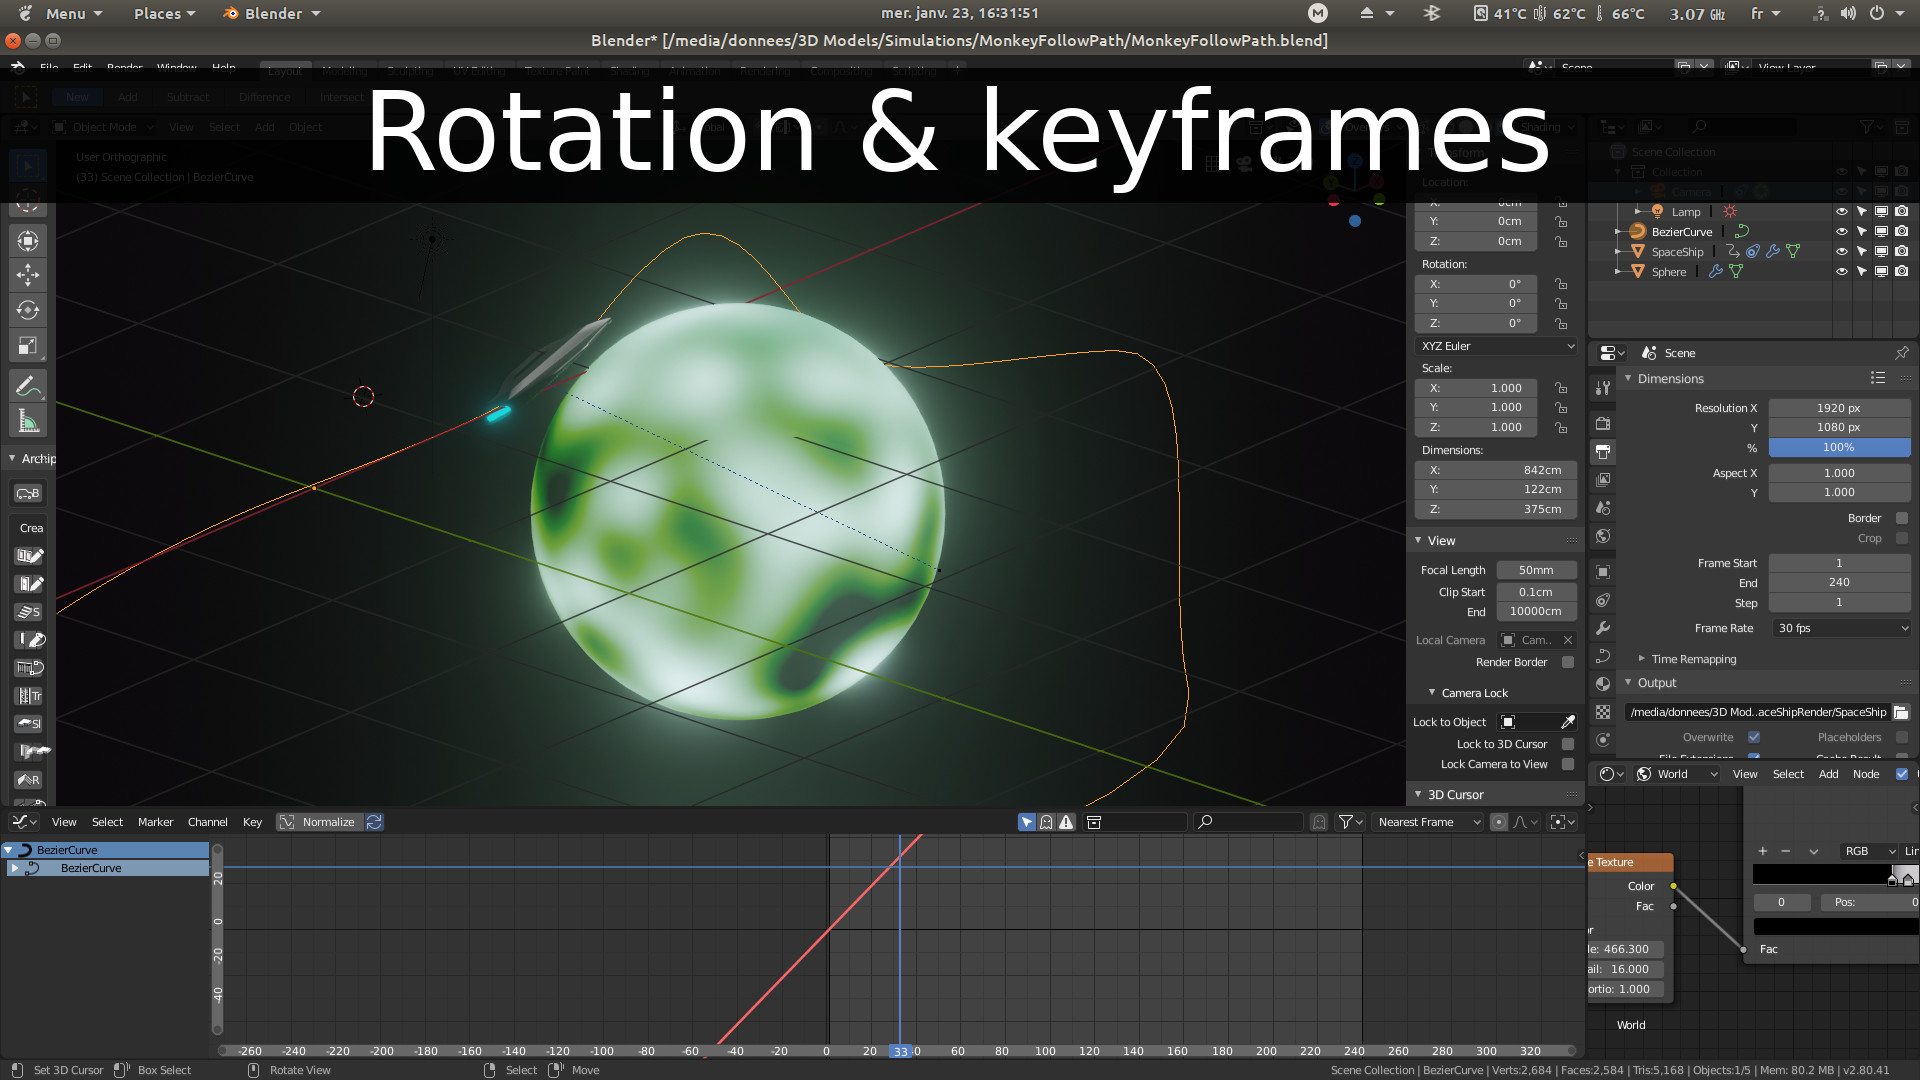Enable the Border checkbox
The width and height of the screenshot is (1920, 1080).
[1902, 518]
